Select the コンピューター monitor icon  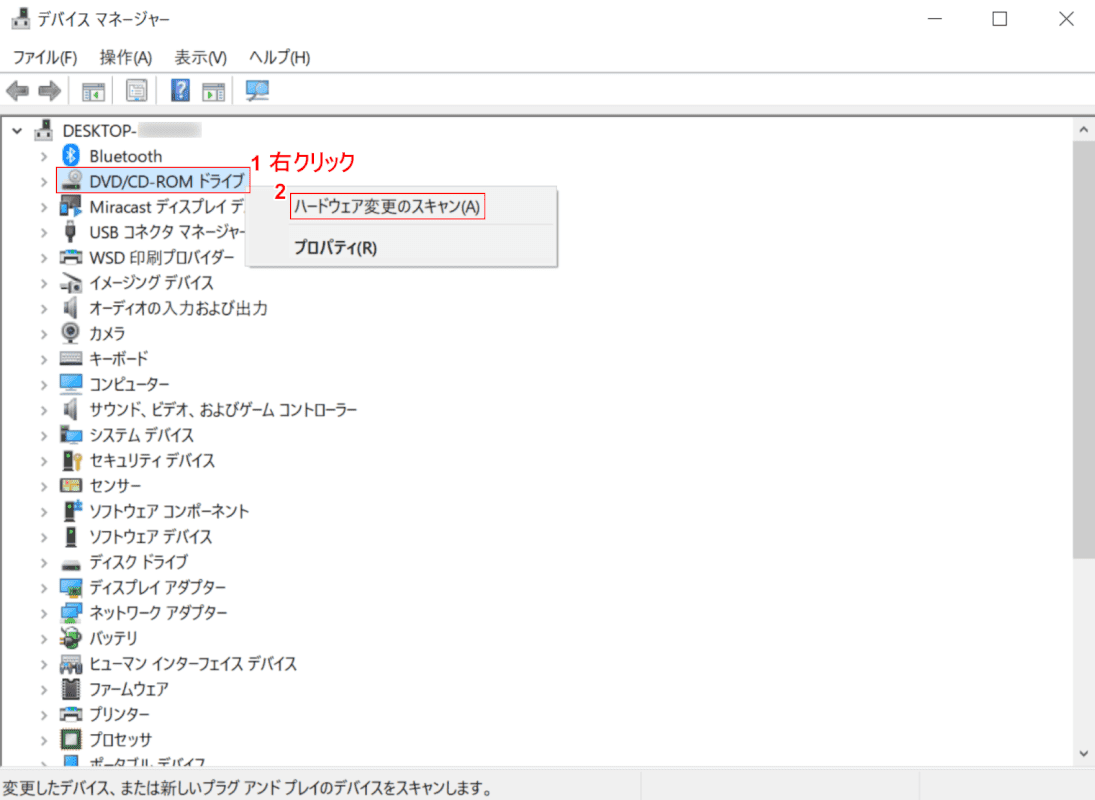pyautogui.click(x=71, y=384)
